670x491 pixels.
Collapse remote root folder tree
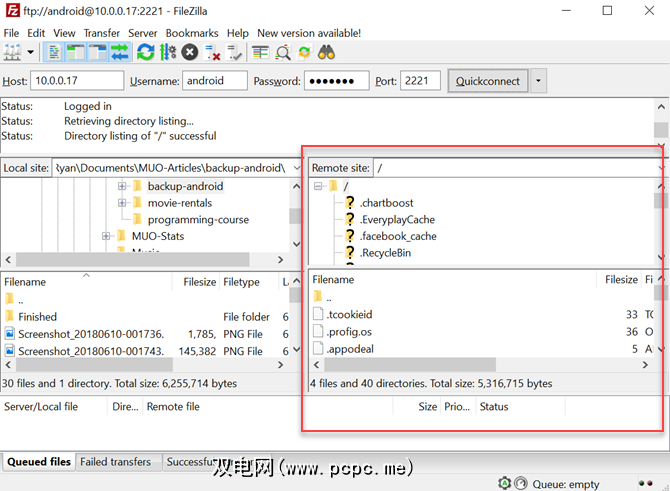click(318, 186)
